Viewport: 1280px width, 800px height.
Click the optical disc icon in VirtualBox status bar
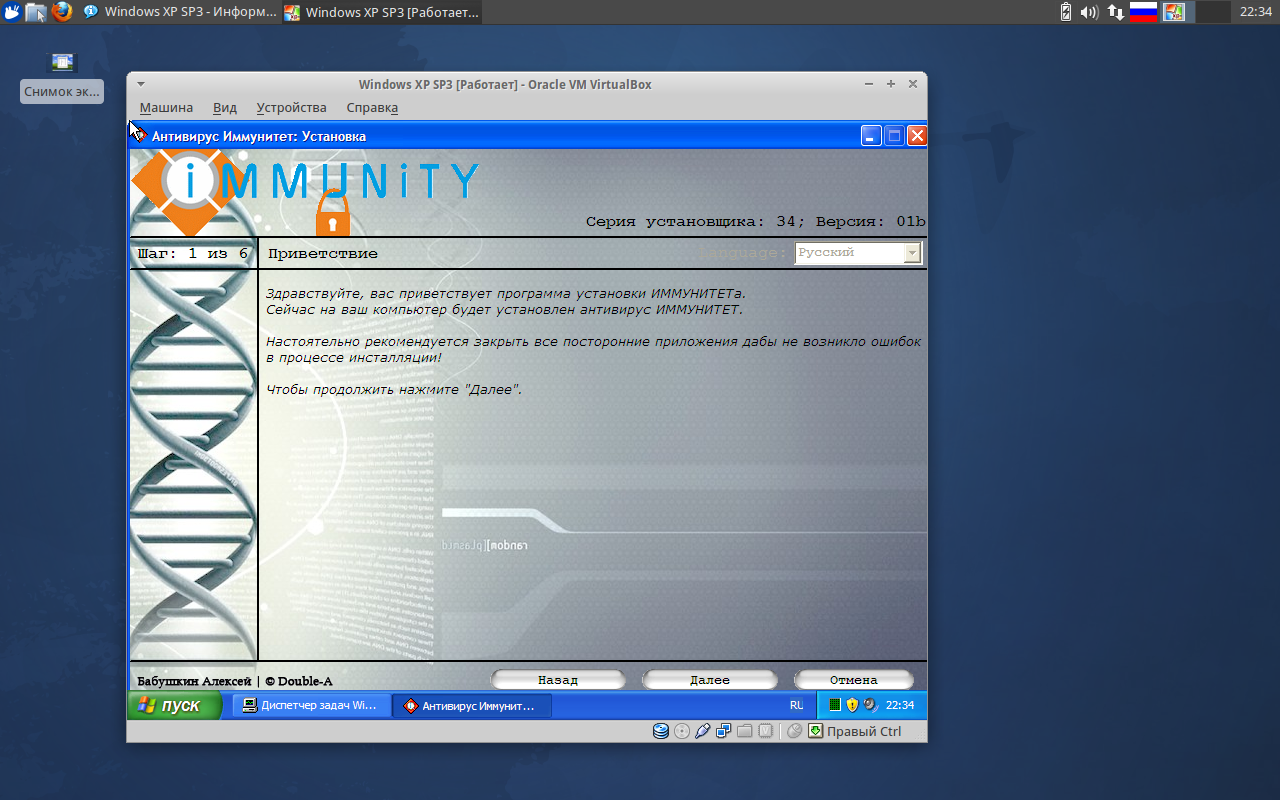[682, 731]
